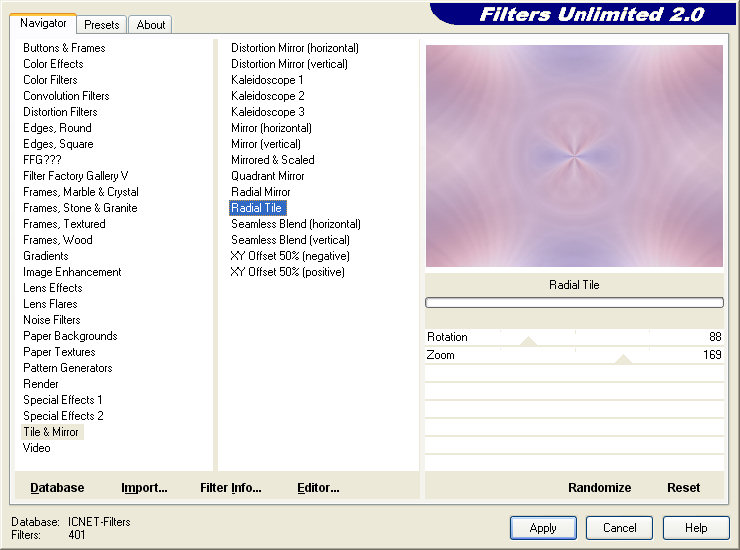Reset the filter settings
Viewport: 740px width, 550px height.
tap(683, 488)
